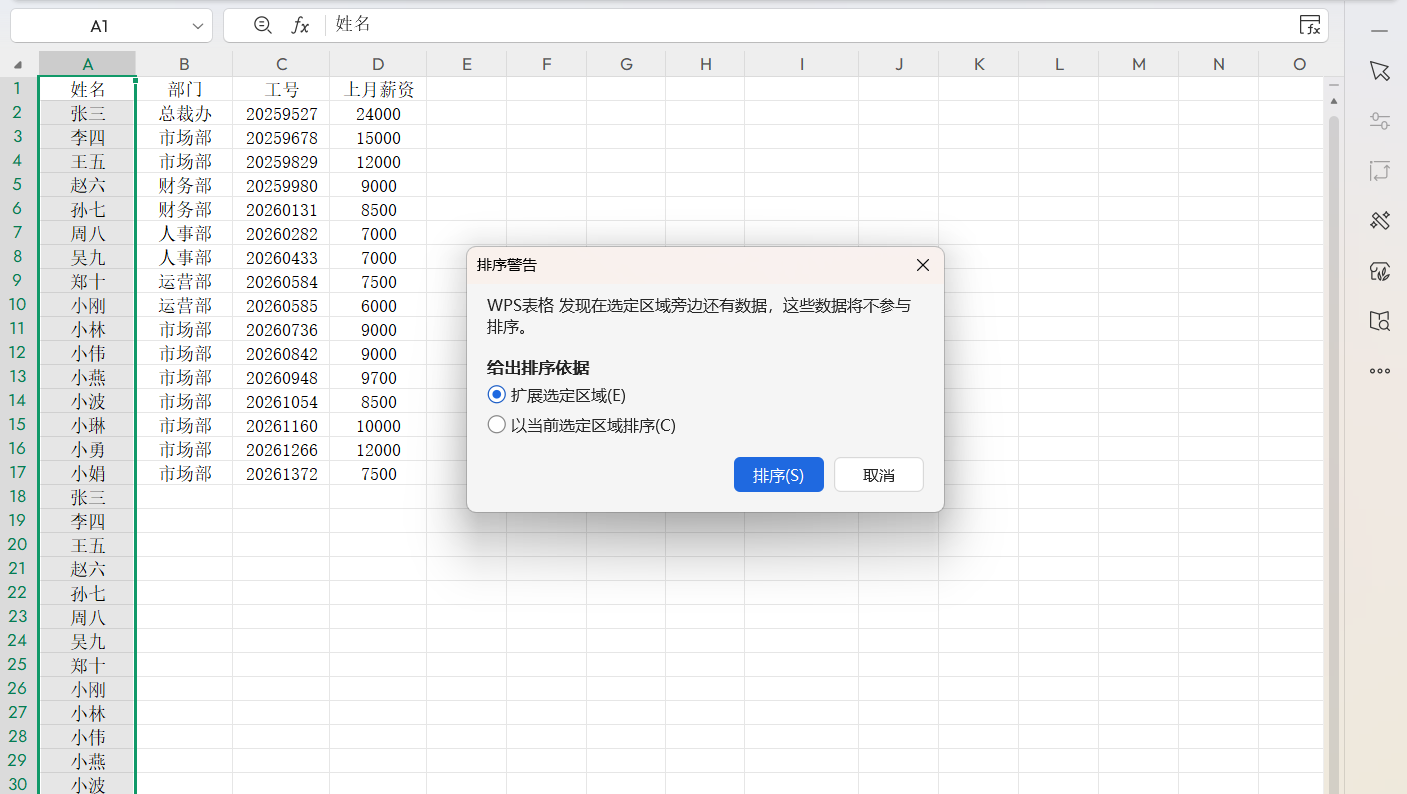Open the fx icon at formula bar right end
This screenshot has height=794, width=1407.
point(1310,25)
